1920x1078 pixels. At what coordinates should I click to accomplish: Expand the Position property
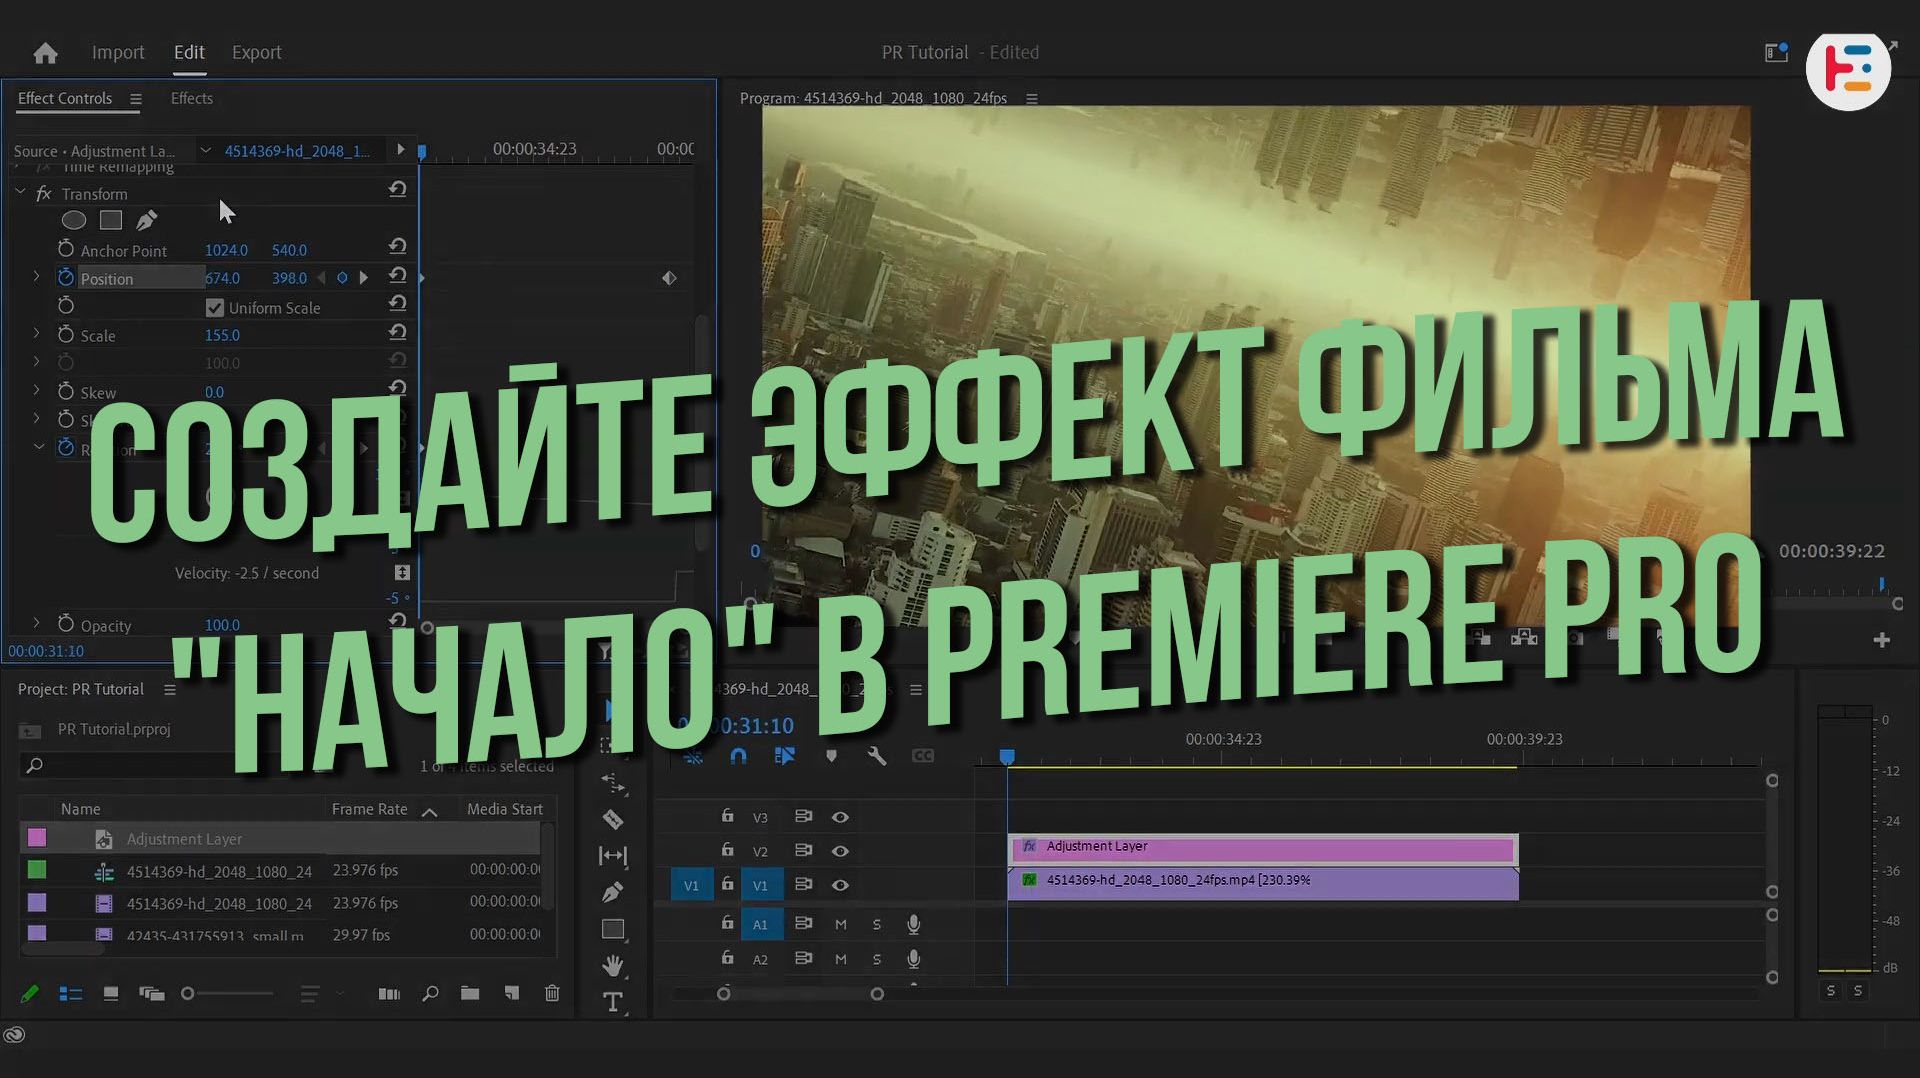tap(37, 276)
